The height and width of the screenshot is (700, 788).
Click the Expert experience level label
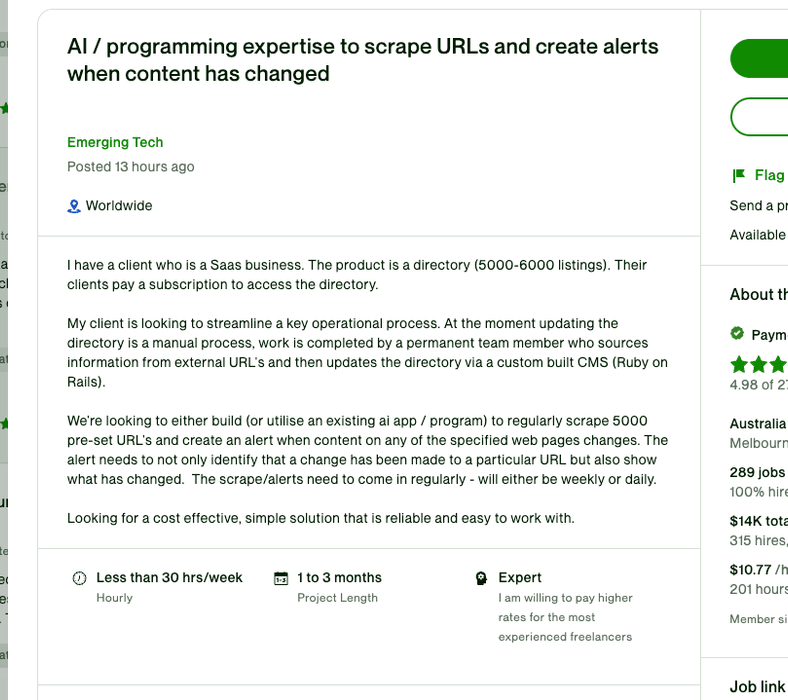520,578
